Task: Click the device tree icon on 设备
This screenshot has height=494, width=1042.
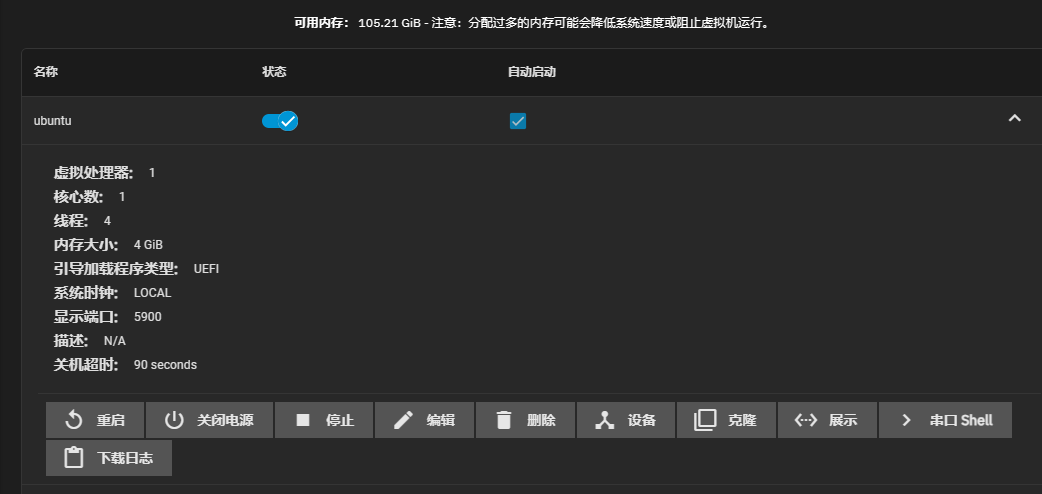Action: 605,420
